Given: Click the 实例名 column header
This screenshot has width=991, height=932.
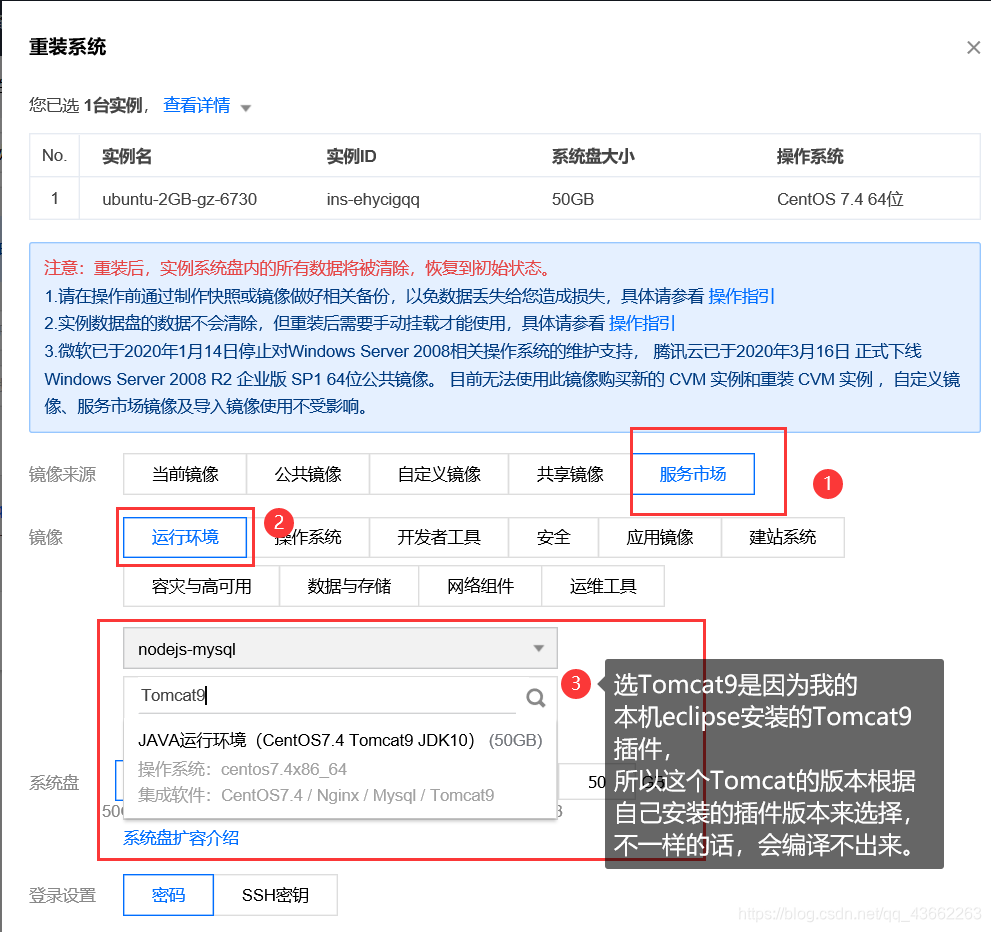Looking at the screenshot, I should tap(127, 156).
